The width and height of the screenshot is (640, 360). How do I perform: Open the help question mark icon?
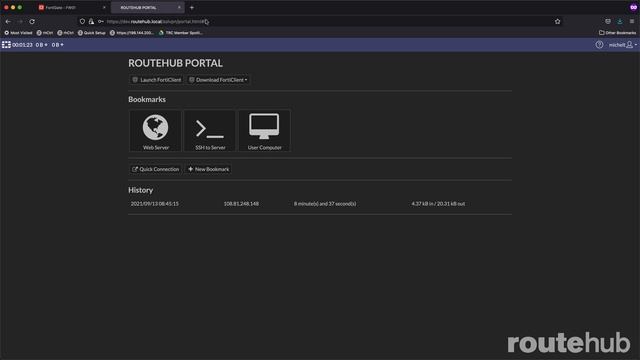pyautogui.click(x=599, y=45)
